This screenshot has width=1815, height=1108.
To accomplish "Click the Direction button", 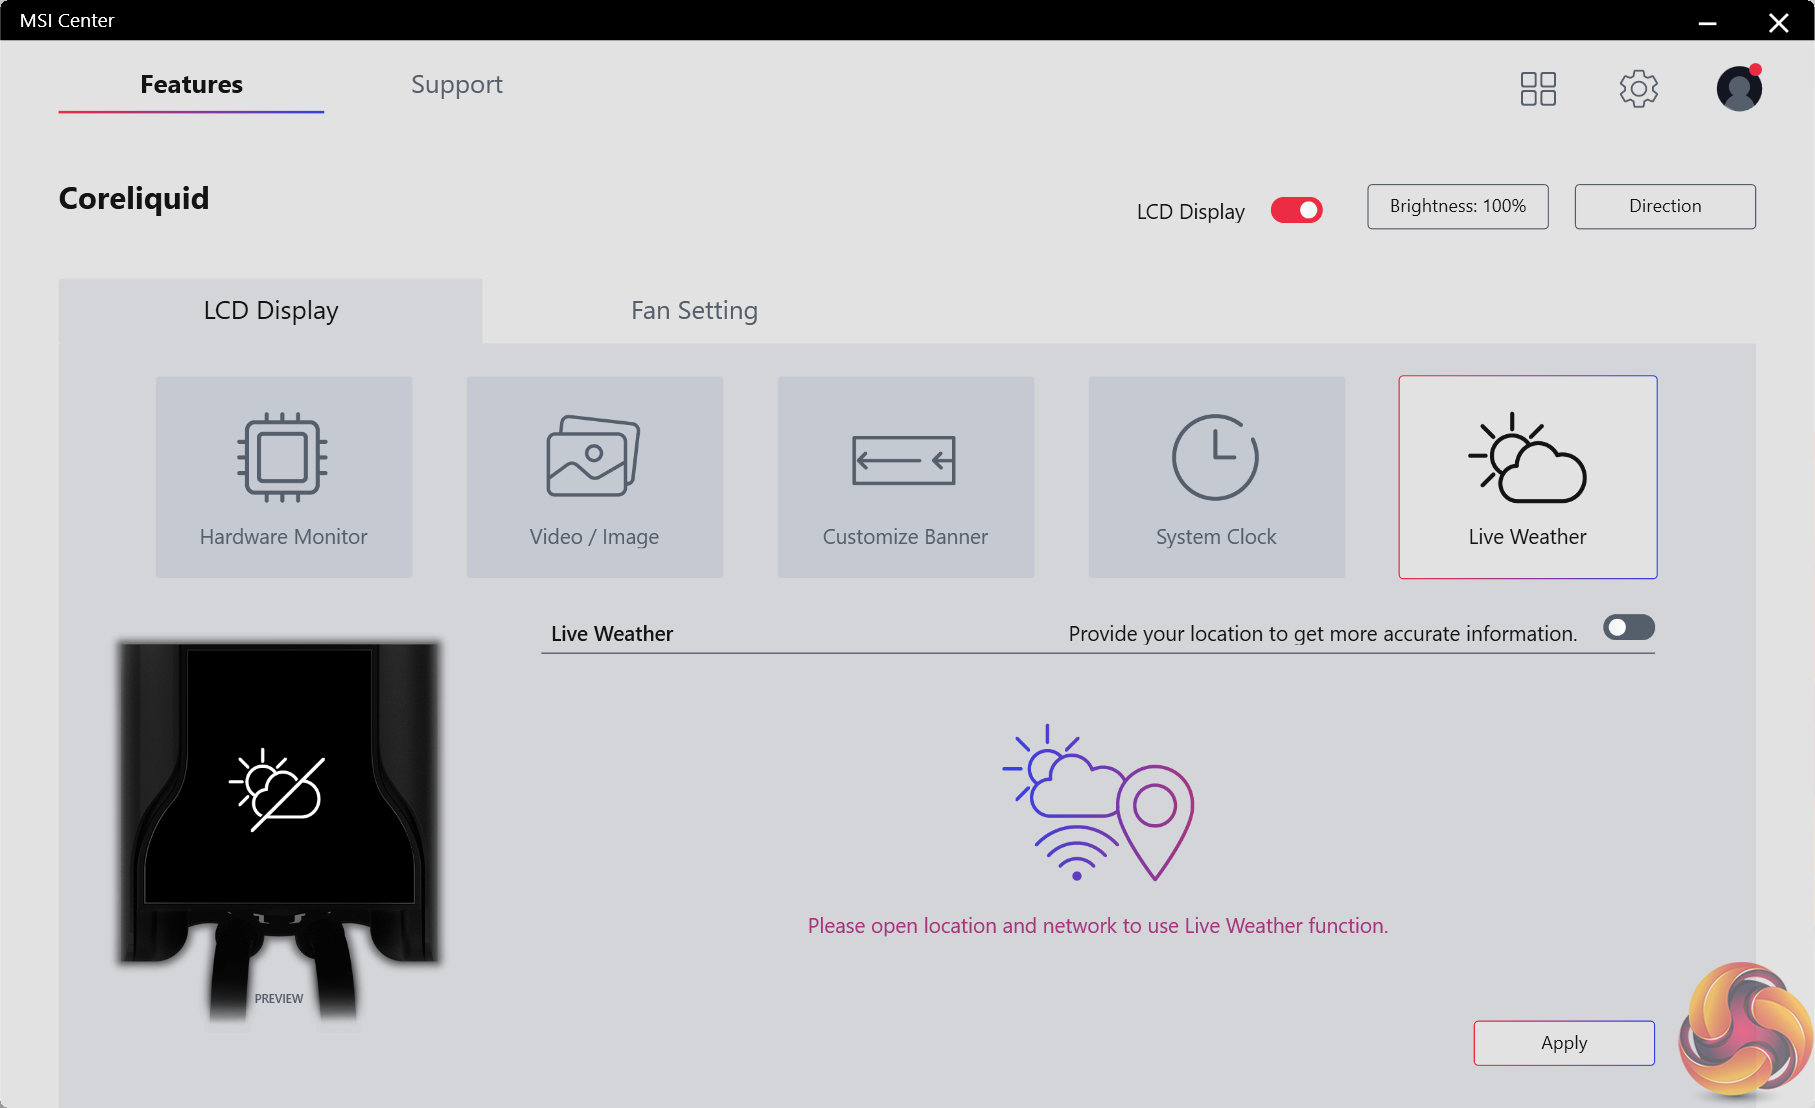I will click(x=1665, y=206).
